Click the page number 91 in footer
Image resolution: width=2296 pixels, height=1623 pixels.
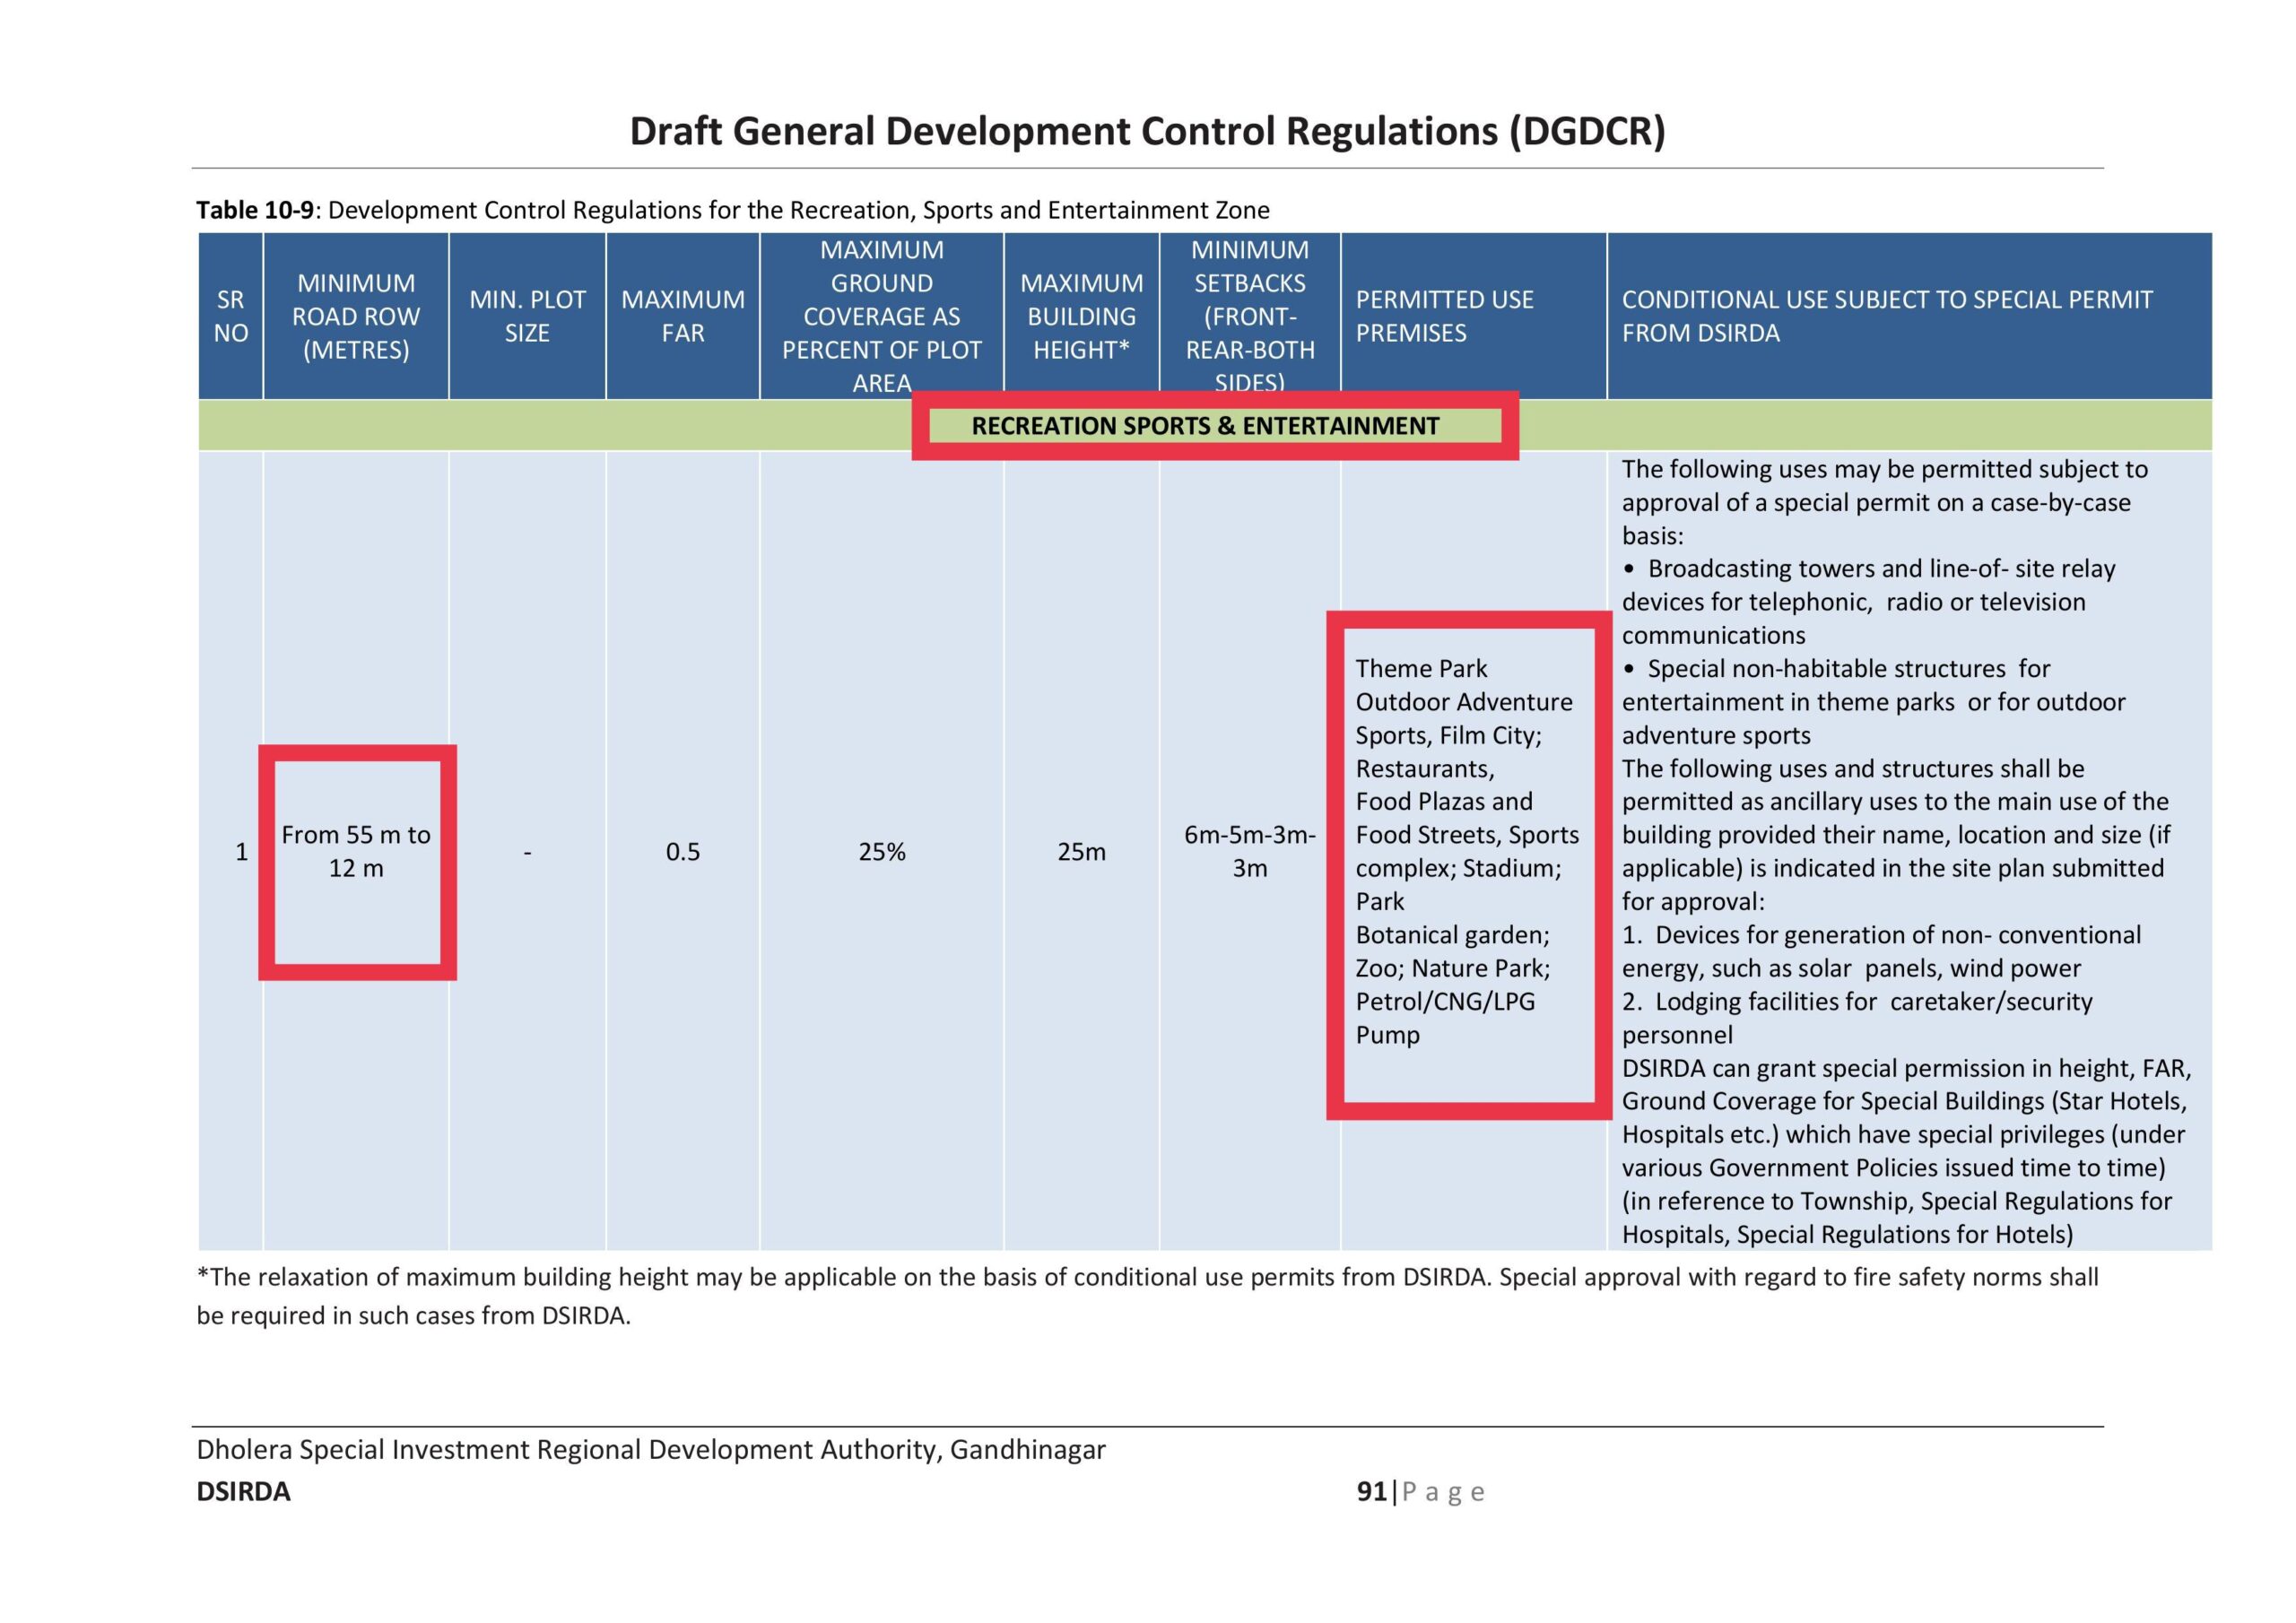click(1372, 1491)
